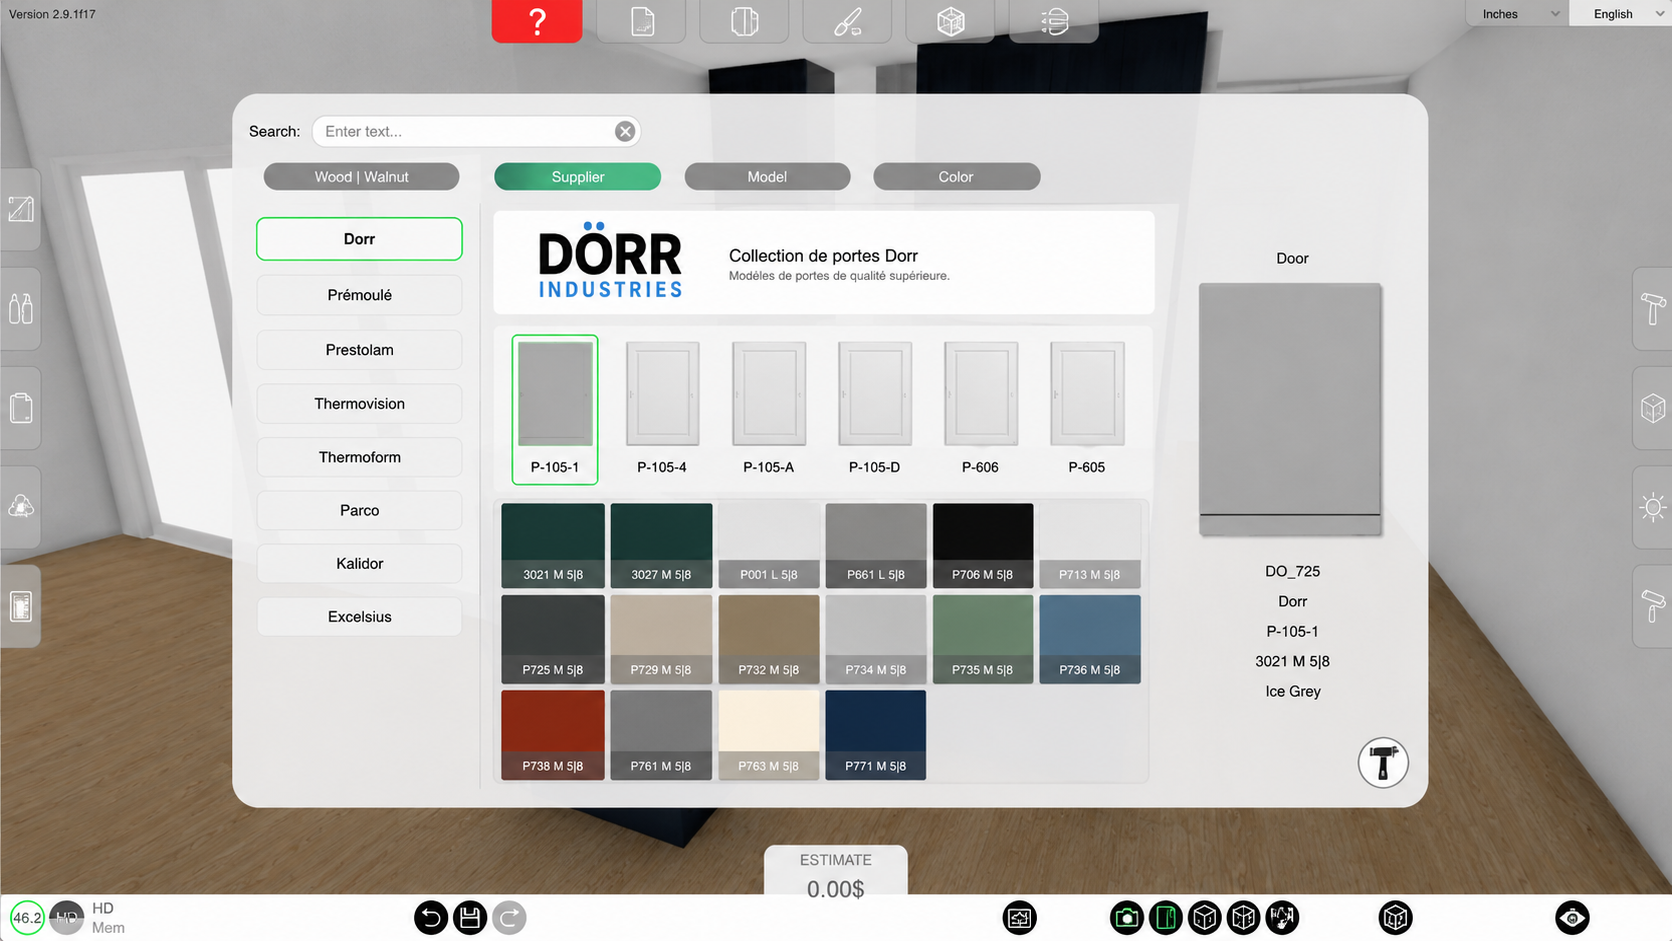The width and height of the screenshot is (1672, 941).
Task: Pick the P771 M 5|8 navy swatch
Action: pyautogui.click(x=876, y=735)
